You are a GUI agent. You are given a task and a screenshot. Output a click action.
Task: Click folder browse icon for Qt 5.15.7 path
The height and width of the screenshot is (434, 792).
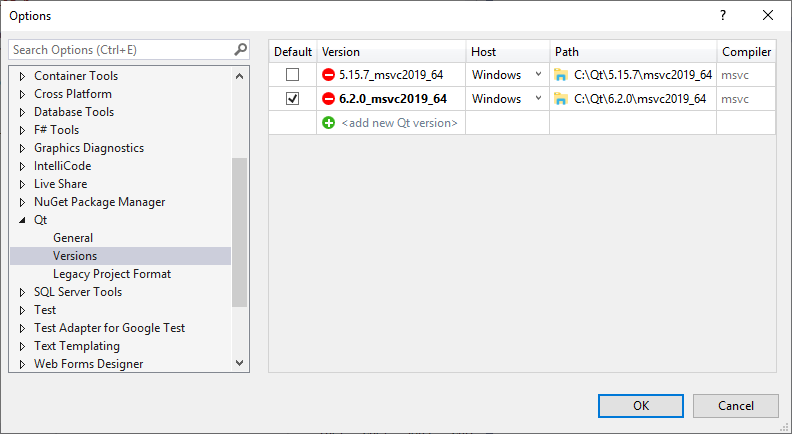pyautogui.click(x=561, y=75)
